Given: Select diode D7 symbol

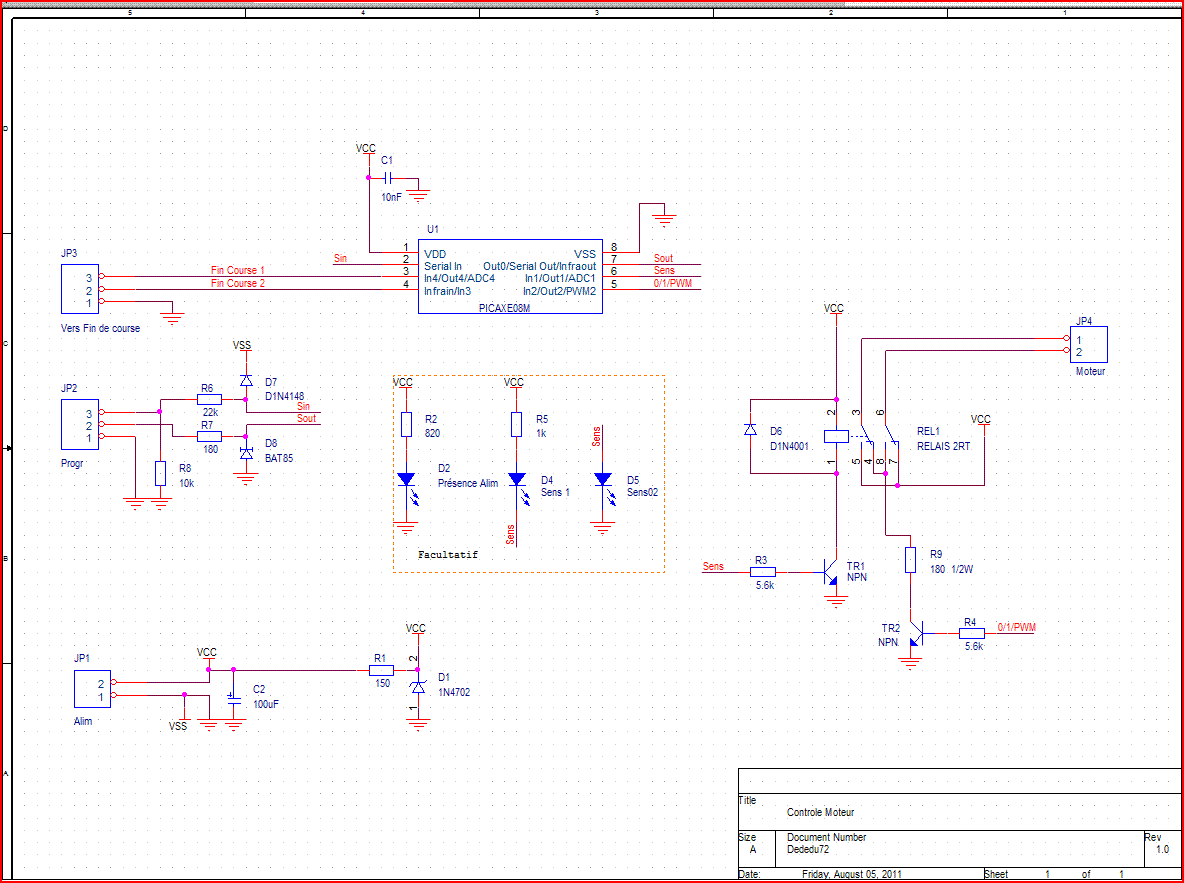Looking at the screenshot, I should 245,381.
